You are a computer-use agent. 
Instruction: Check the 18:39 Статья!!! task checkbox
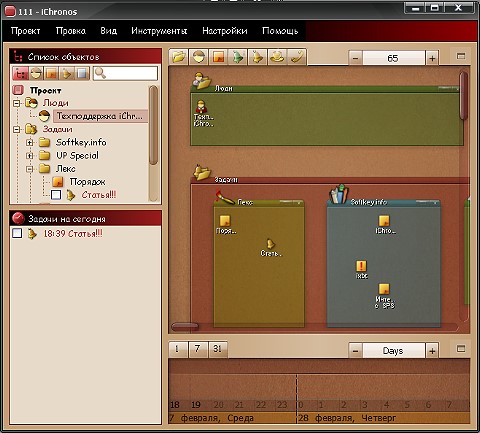(17, 233)
